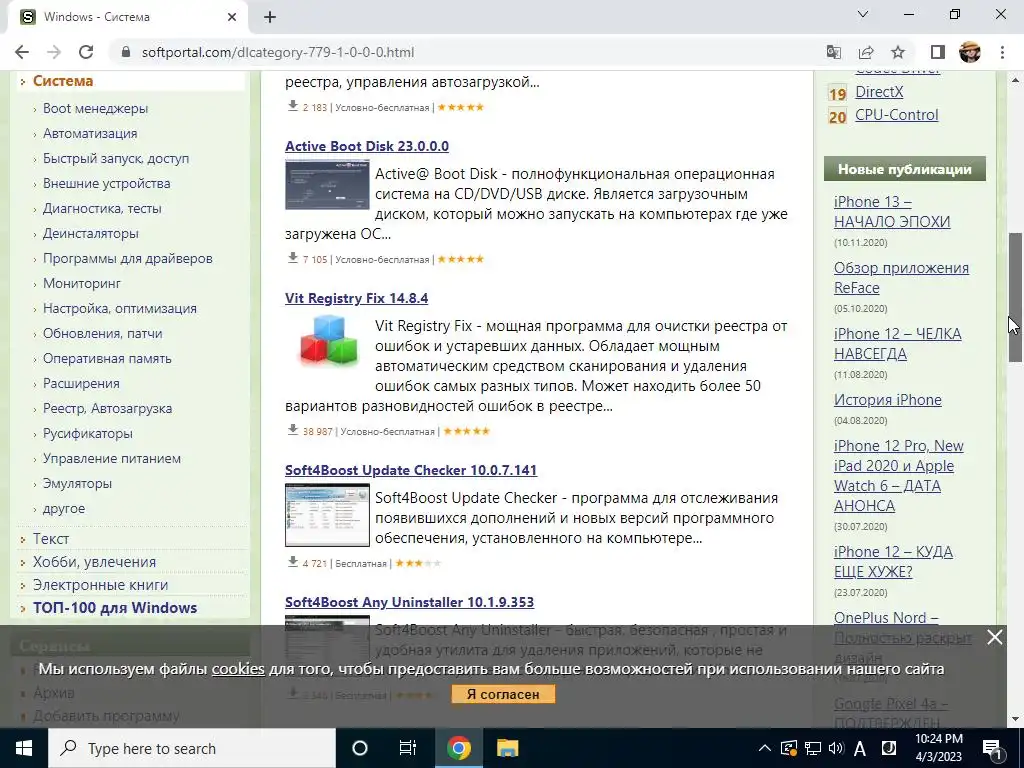Open the Внешние устройства subcategory
The height and width of the screenshot is (768, 1024).
pyautogui.click(x=106, y=184)
